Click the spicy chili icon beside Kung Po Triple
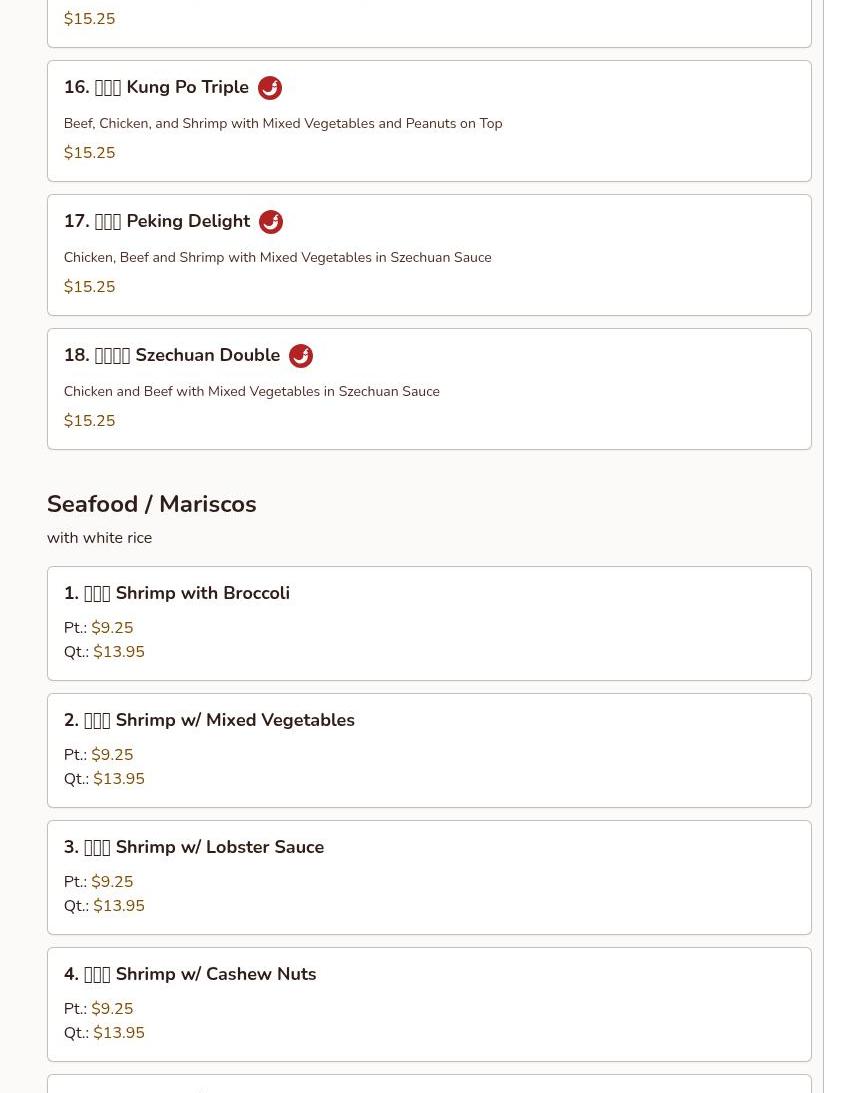The image size is (844, 1093). click(x=270, y=88)
